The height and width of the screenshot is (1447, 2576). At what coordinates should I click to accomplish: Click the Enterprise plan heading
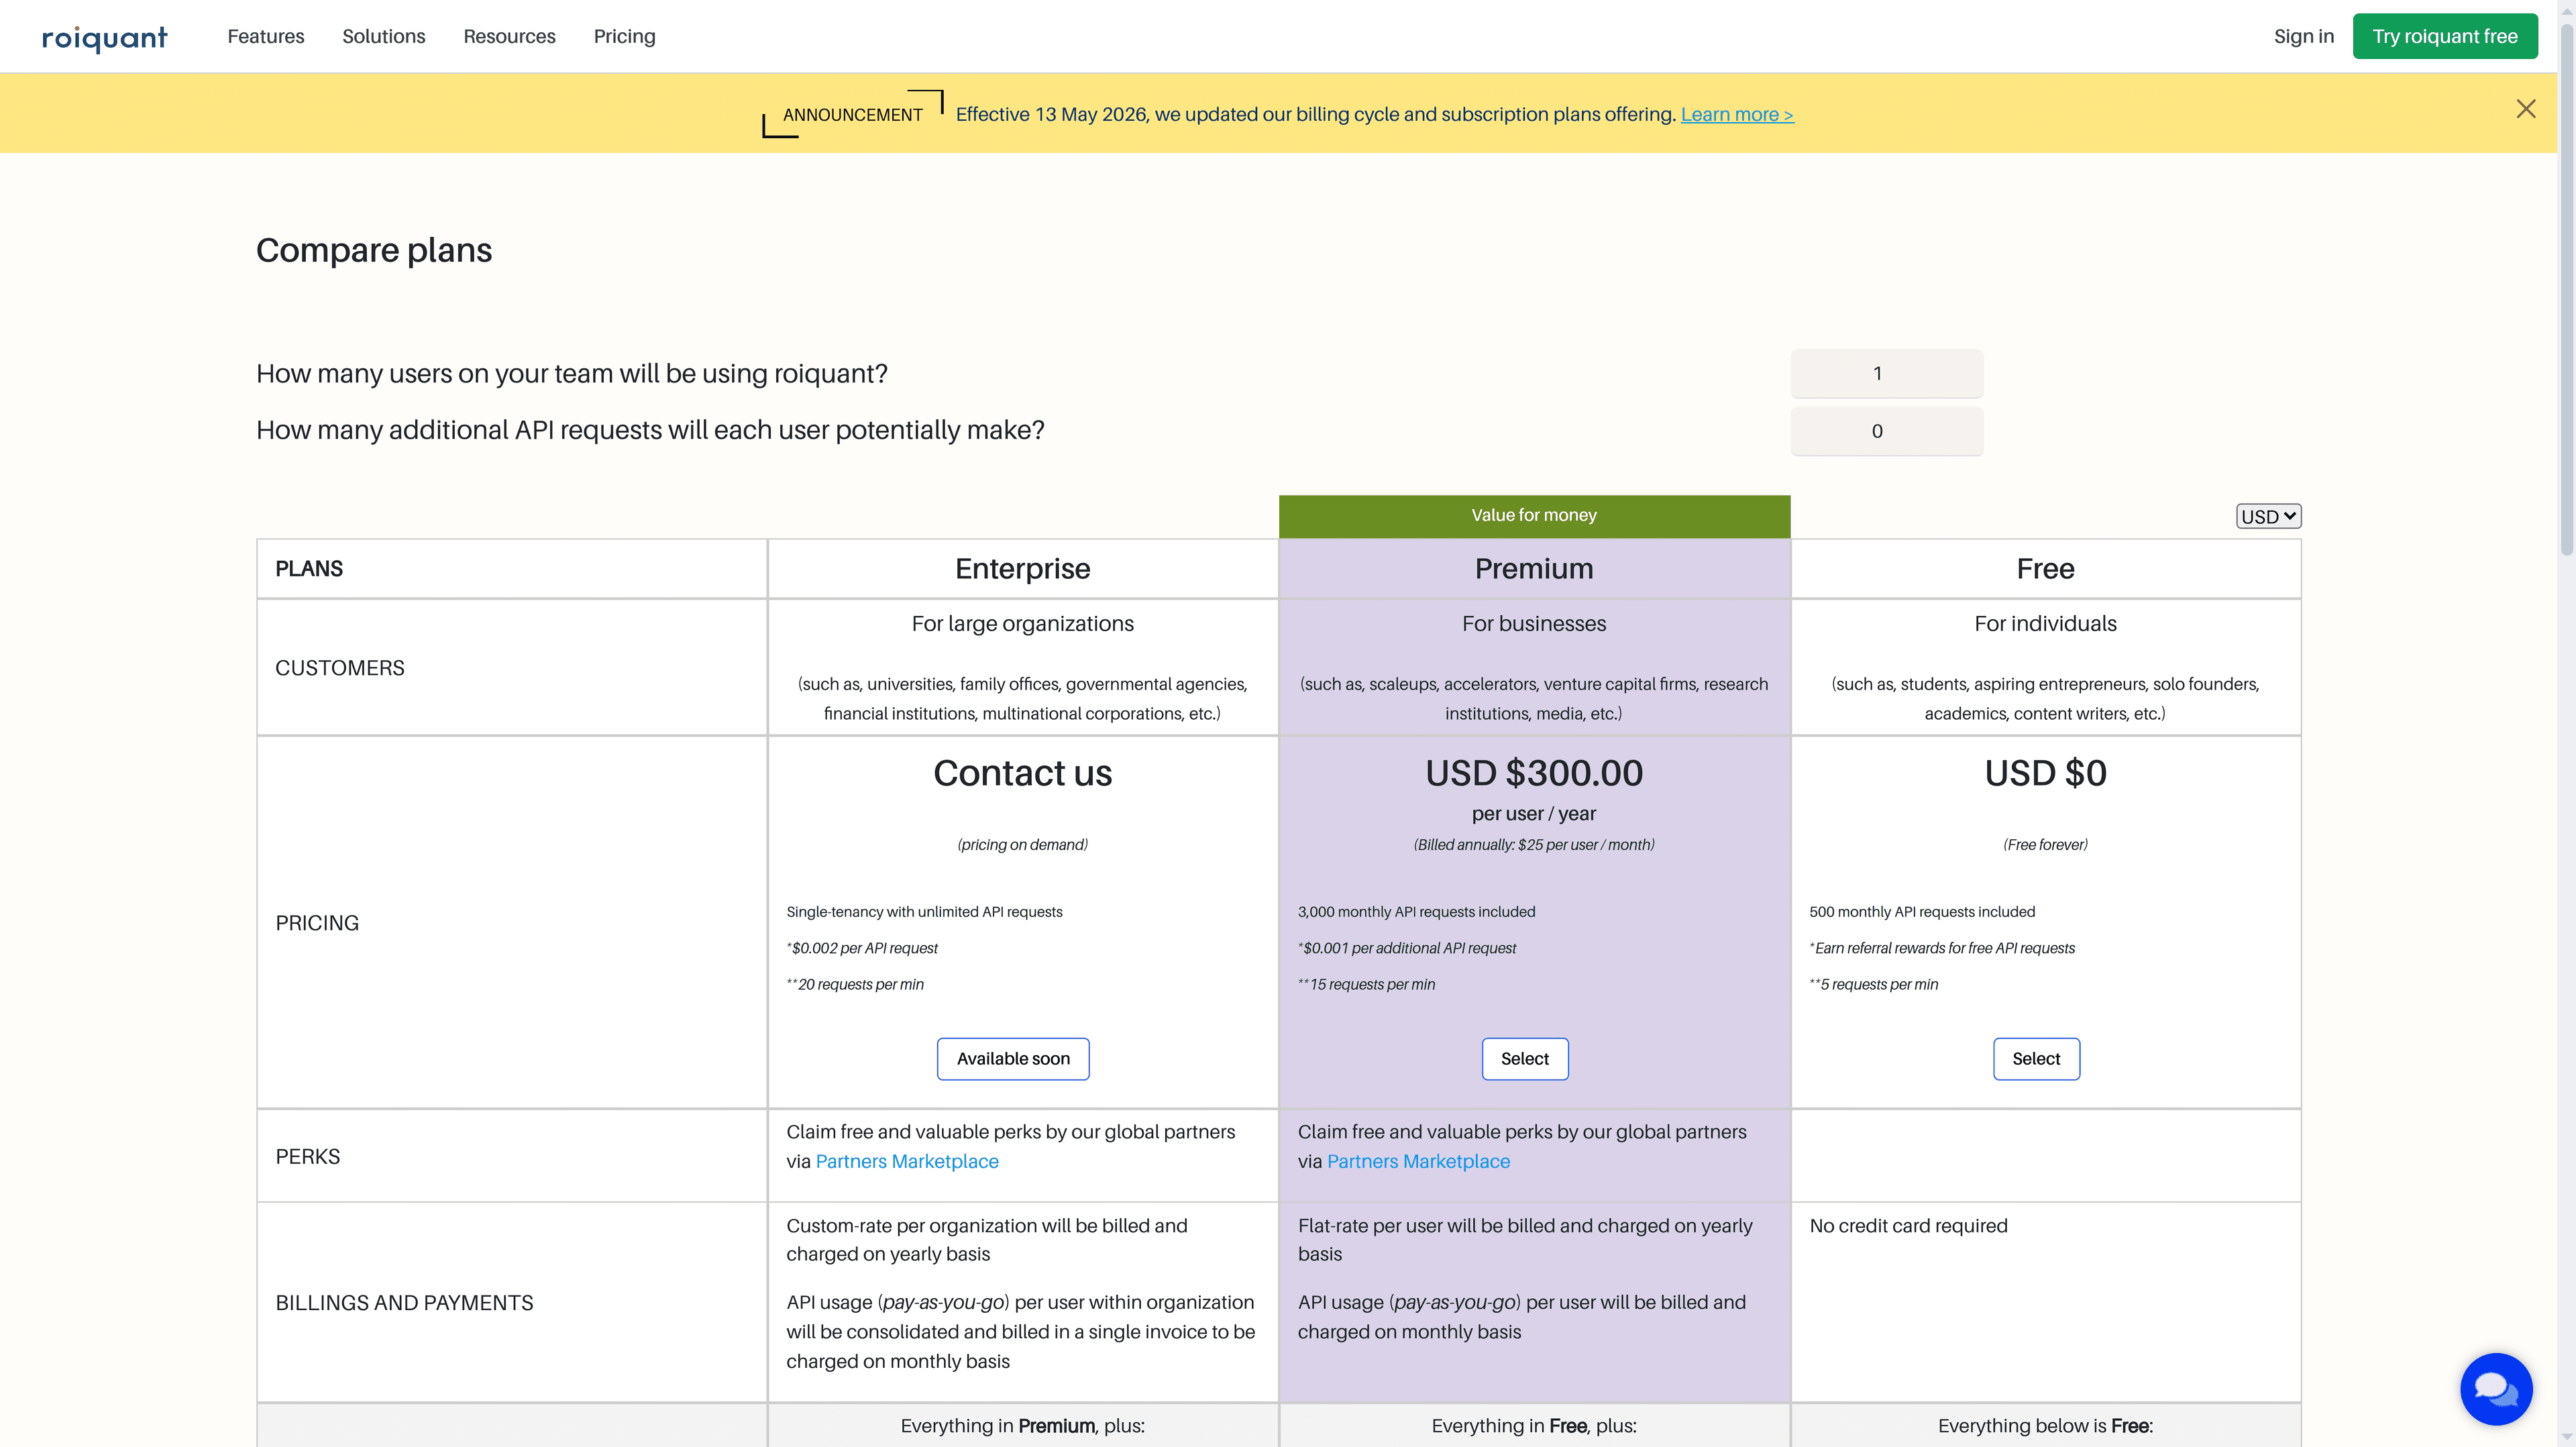click(x=1022, y=569)
